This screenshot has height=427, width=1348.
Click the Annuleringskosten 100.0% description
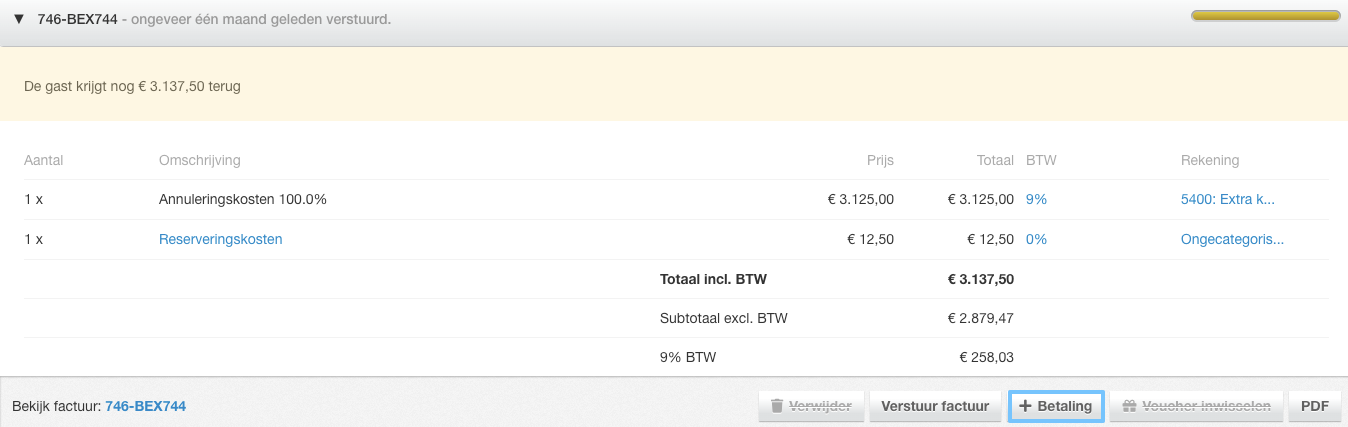pyautogui.click(x=243, y=199)
